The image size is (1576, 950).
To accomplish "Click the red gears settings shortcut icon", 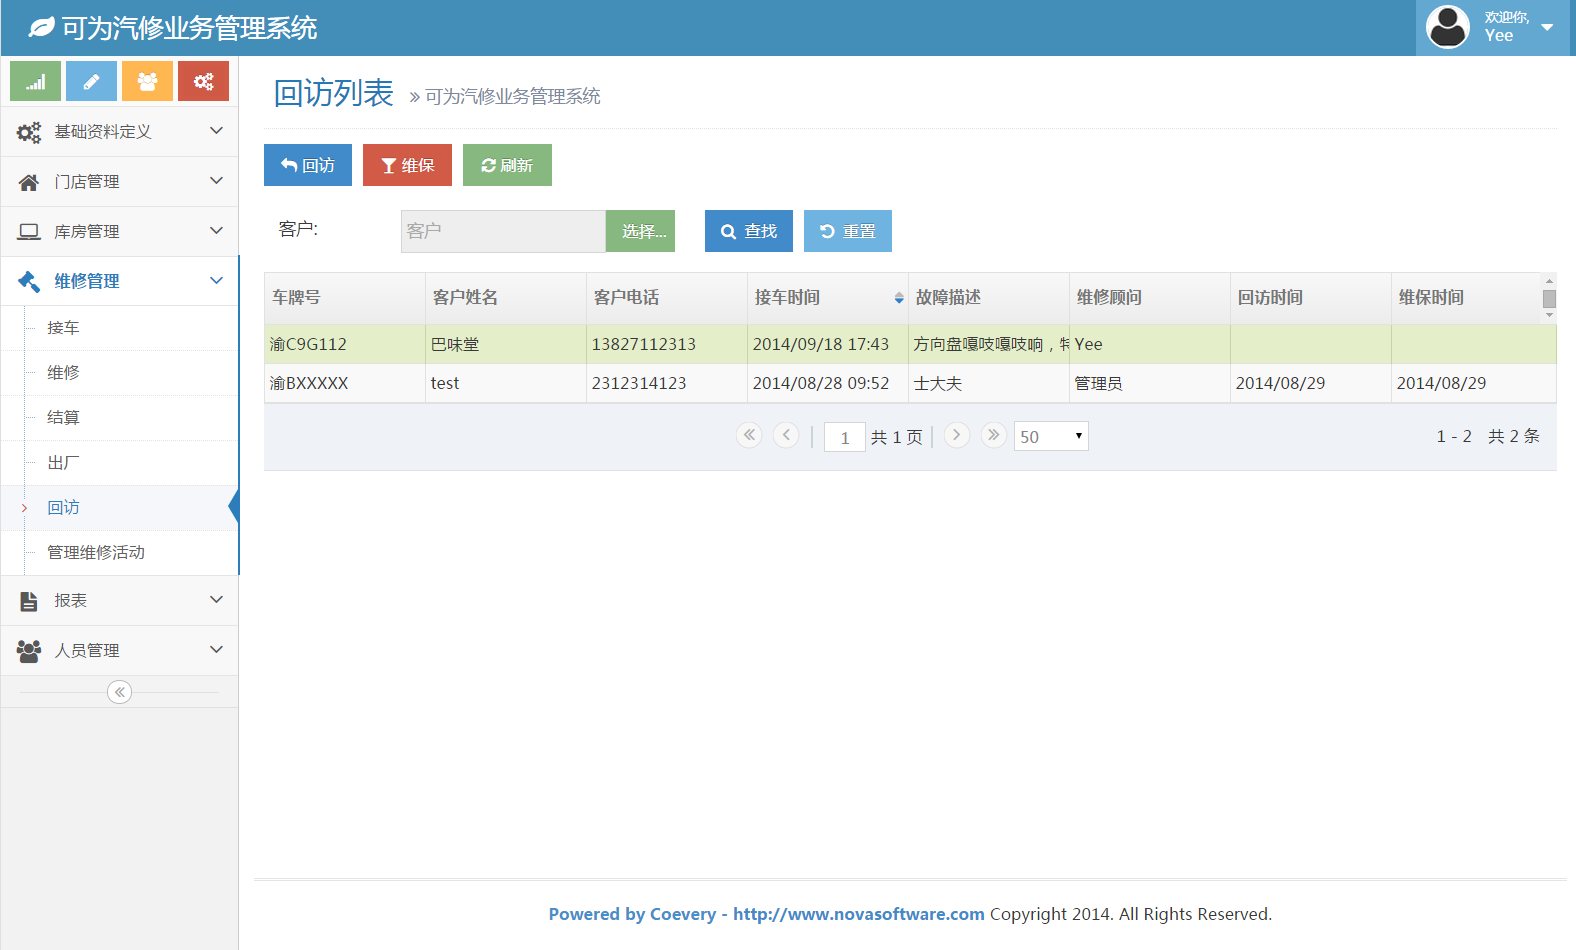I will [203, 81].
